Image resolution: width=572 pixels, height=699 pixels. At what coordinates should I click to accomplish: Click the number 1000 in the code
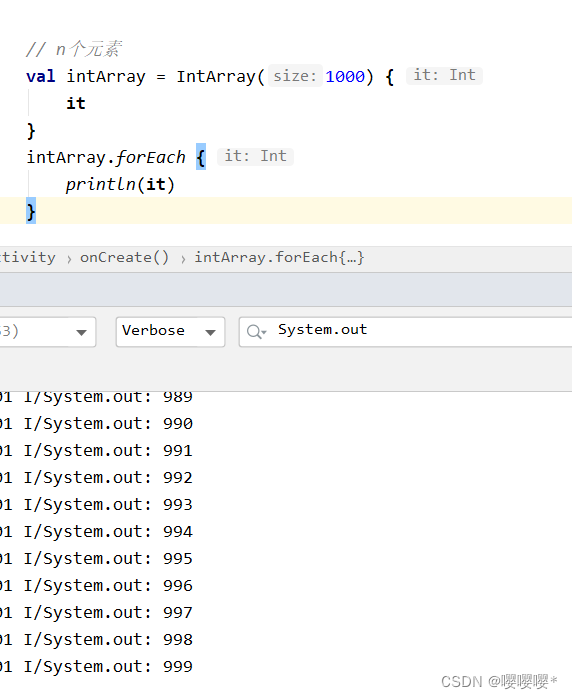click(x=345, y=77)
